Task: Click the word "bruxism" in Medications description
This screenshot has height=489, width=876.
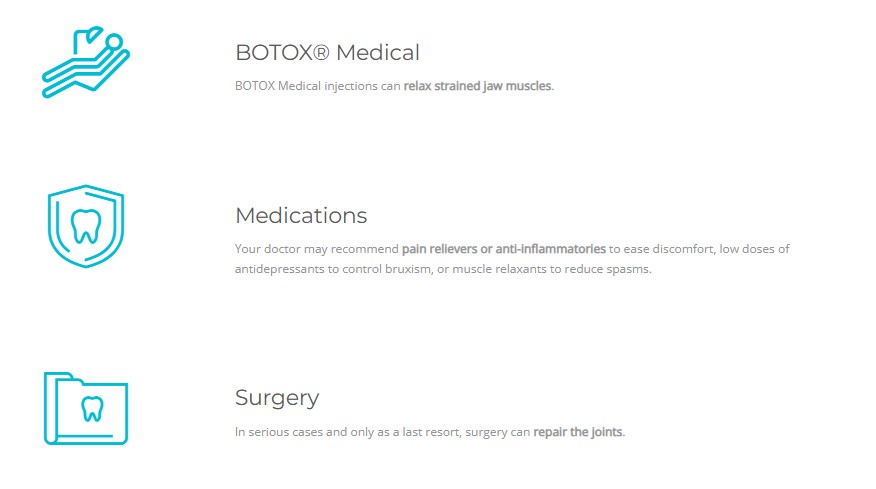Action: (x=410, y=270)
